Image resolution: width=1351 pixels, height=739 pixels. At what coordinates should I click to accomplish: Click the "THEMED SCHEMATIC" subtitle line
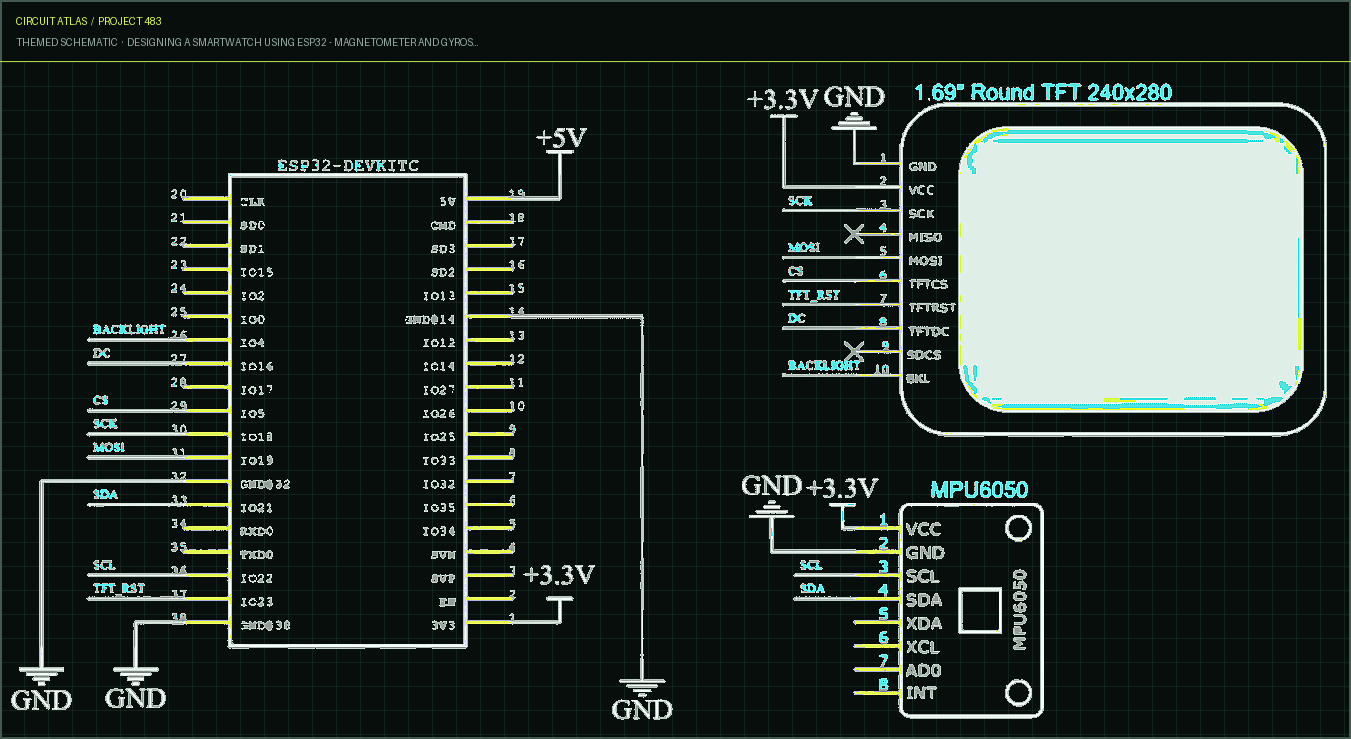[247, 43]
